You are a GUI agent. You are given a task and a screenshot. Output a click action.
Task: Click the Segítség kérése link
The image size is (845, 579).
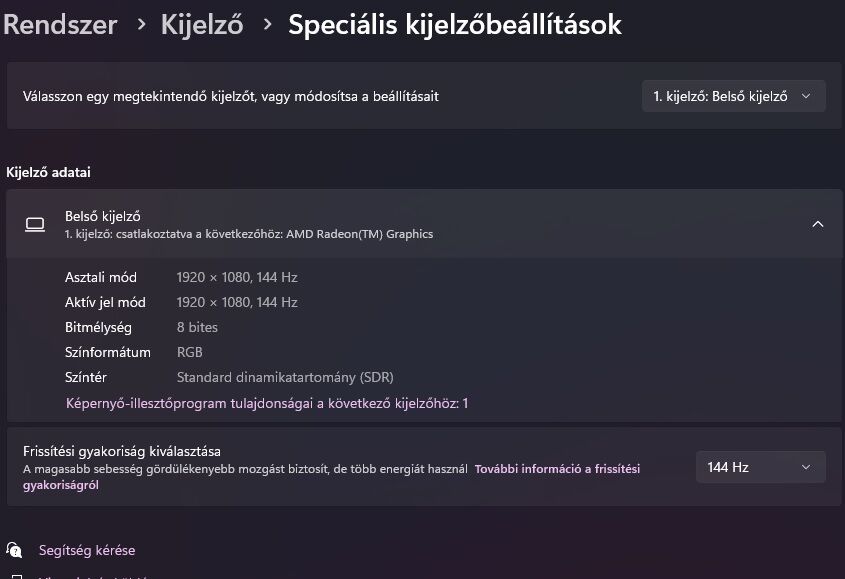pos(87,550)
